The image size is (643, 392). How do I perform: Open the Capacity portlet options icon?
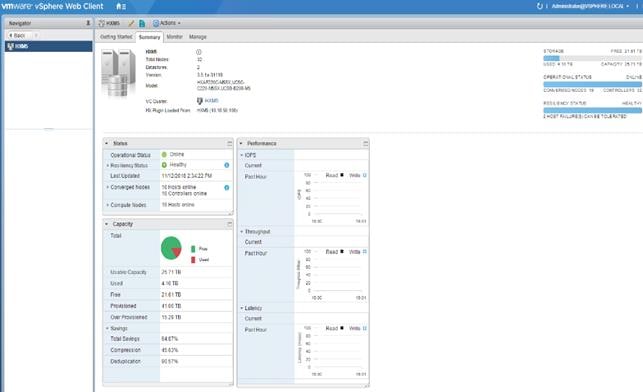tap(230, 224)
